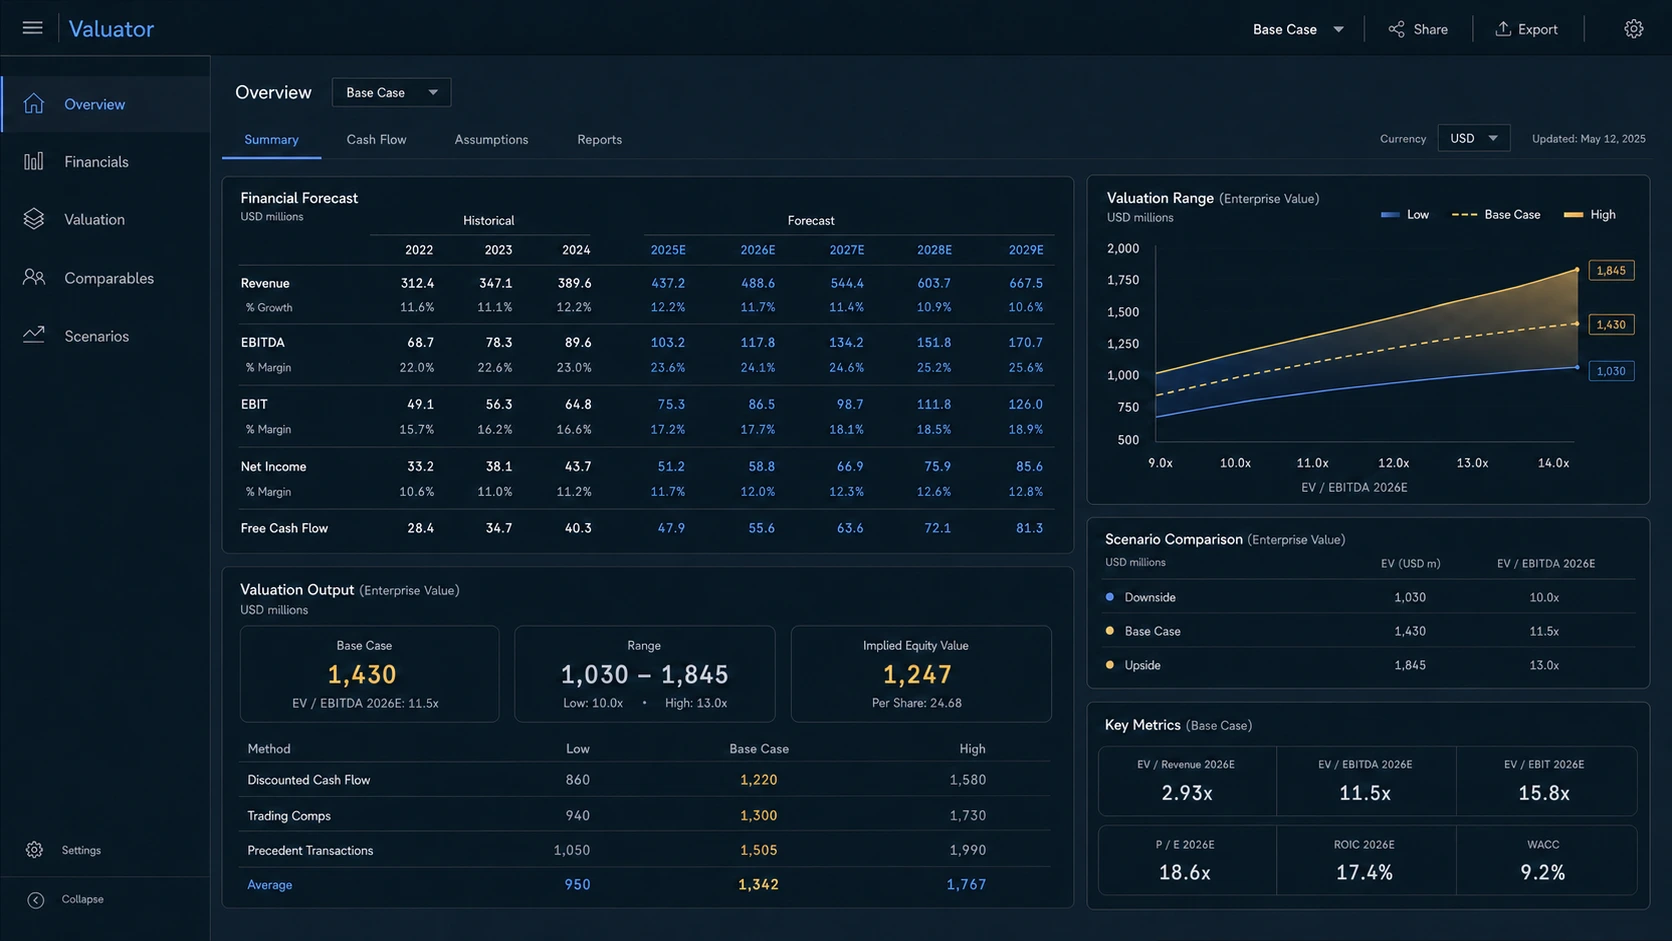Click the Upside EV value 1,845

coord(1410,665)
